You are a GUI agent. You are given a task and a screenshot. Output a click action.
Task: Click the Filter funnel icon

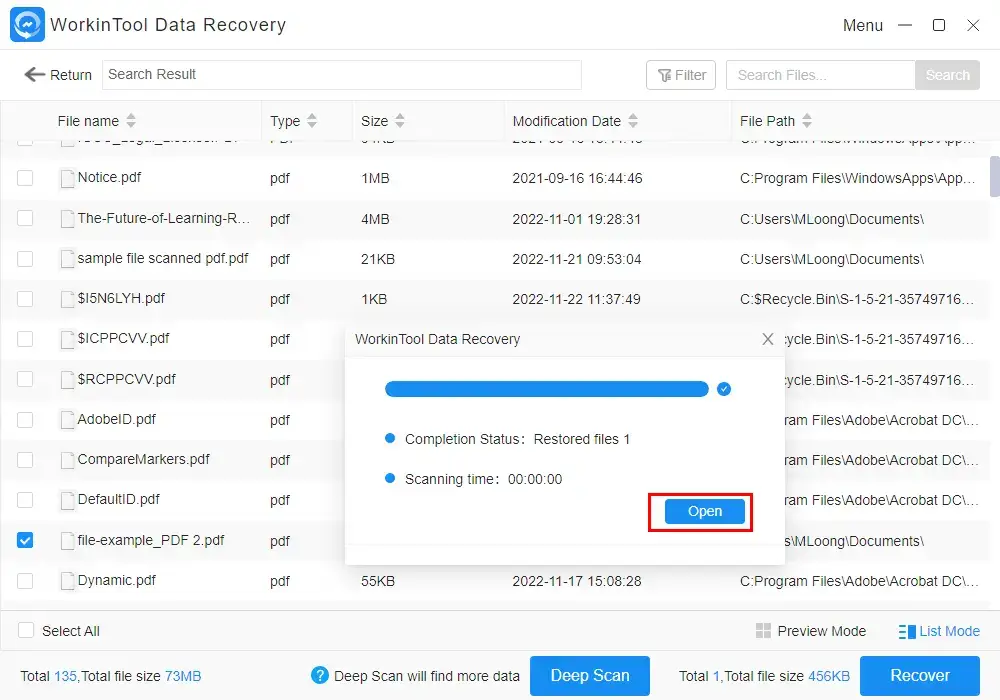tap(665, 76)
